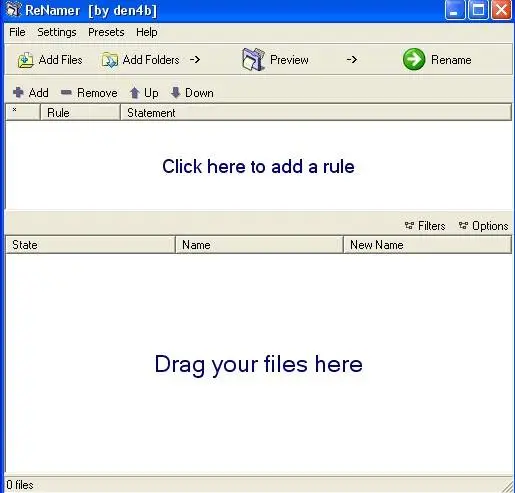The height and width of the screenshot is (493, 515).
Task: Open the Presets menu
Action: click(106, 32)
